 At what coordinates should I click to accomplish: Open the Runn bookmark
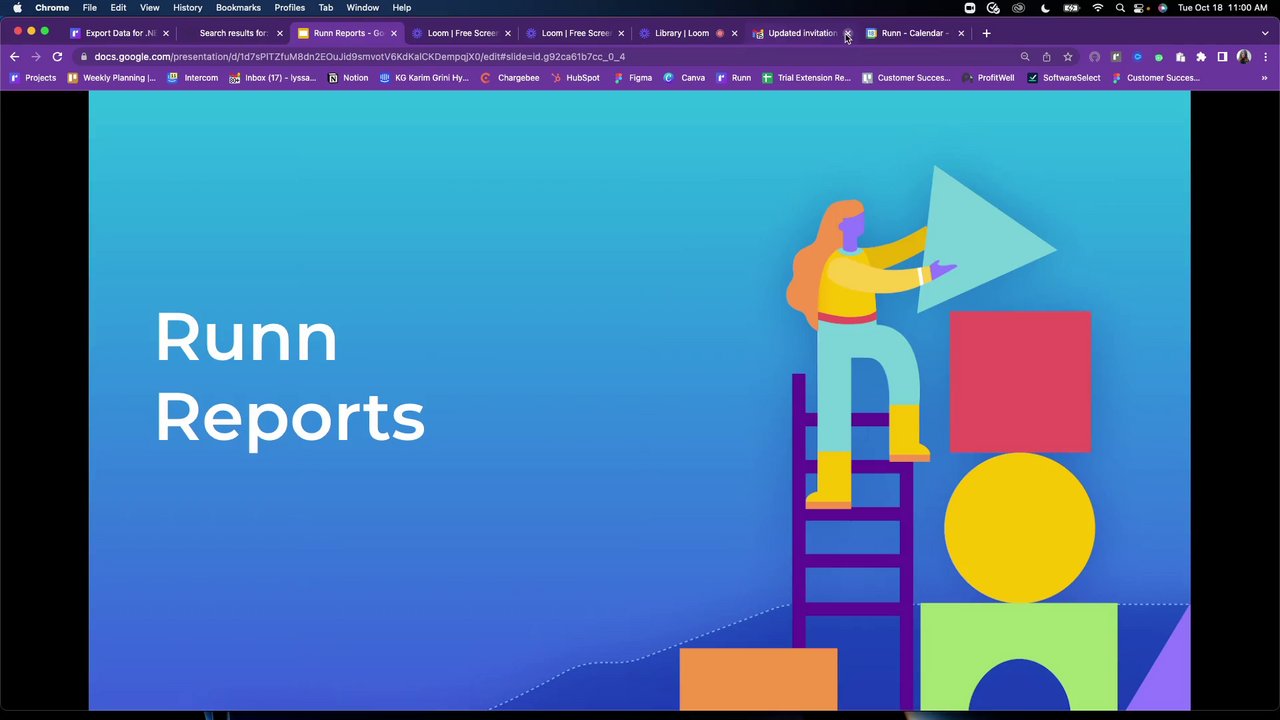point(733,78)
